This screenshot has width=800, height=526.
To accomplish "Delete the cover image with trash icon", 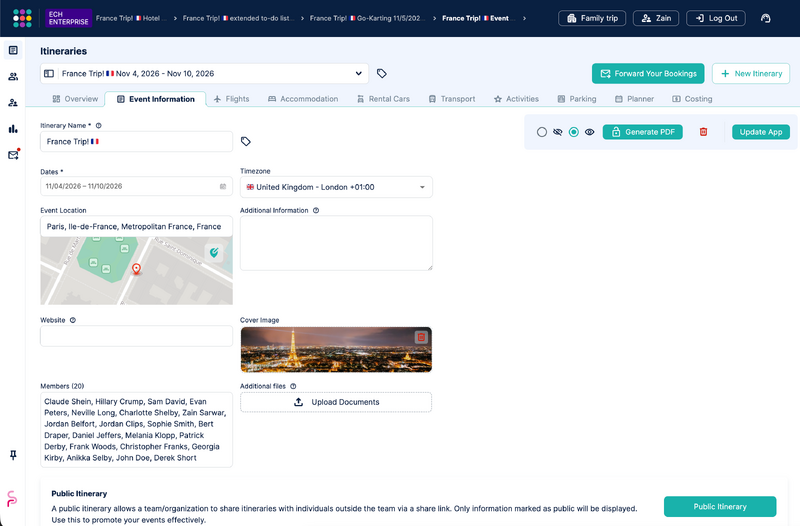I will pos(421,337).
